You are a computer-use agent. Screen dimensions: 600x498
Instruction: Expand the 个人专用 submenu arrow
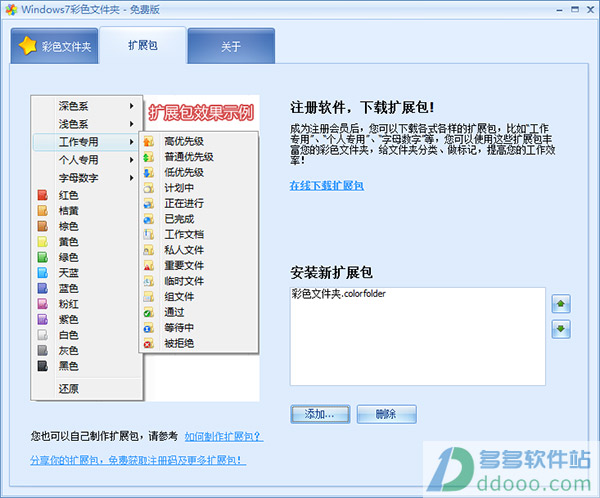[131, 160]
